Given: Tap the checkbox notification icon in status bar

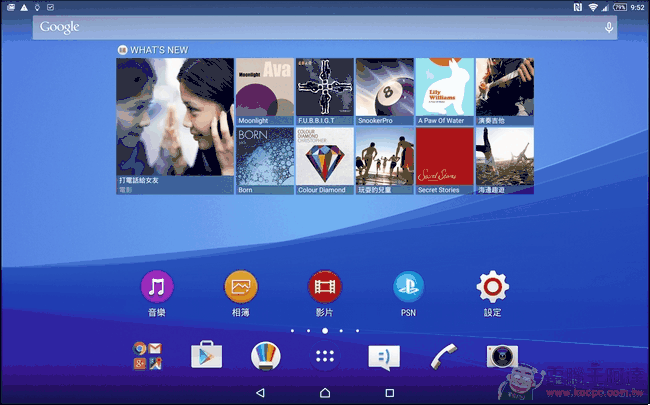Looking at the screenshot, I should (x=50, y=7).
